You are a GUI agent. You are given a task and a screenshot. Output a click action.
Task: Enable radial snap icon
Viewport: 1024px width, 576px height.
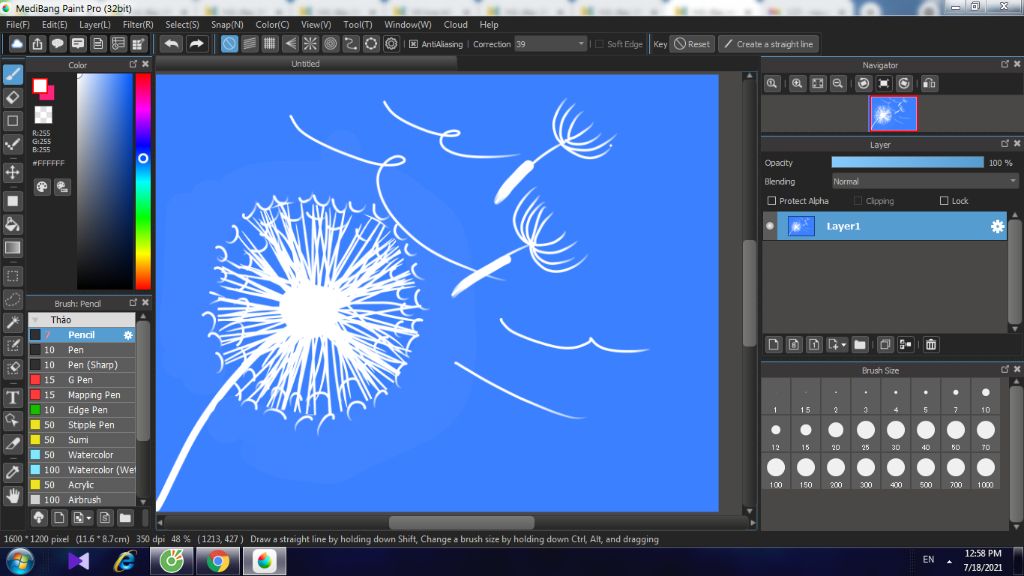(310, 44)
